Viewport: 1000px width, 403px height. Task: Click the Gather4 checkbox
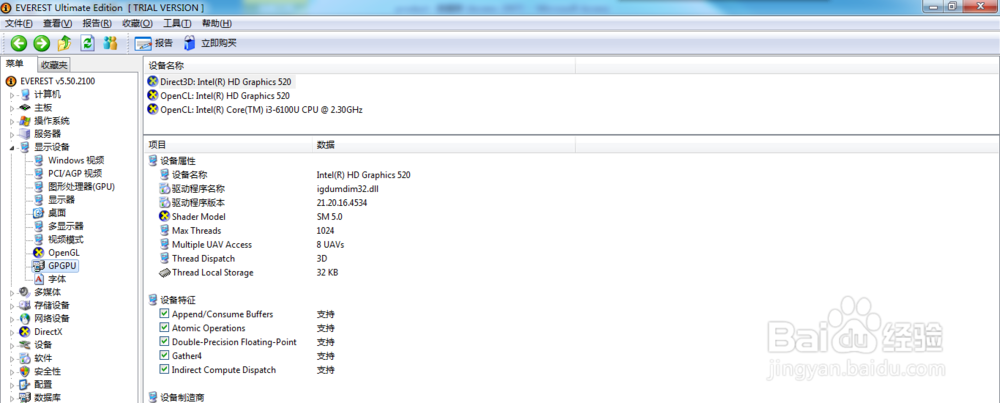165,356
